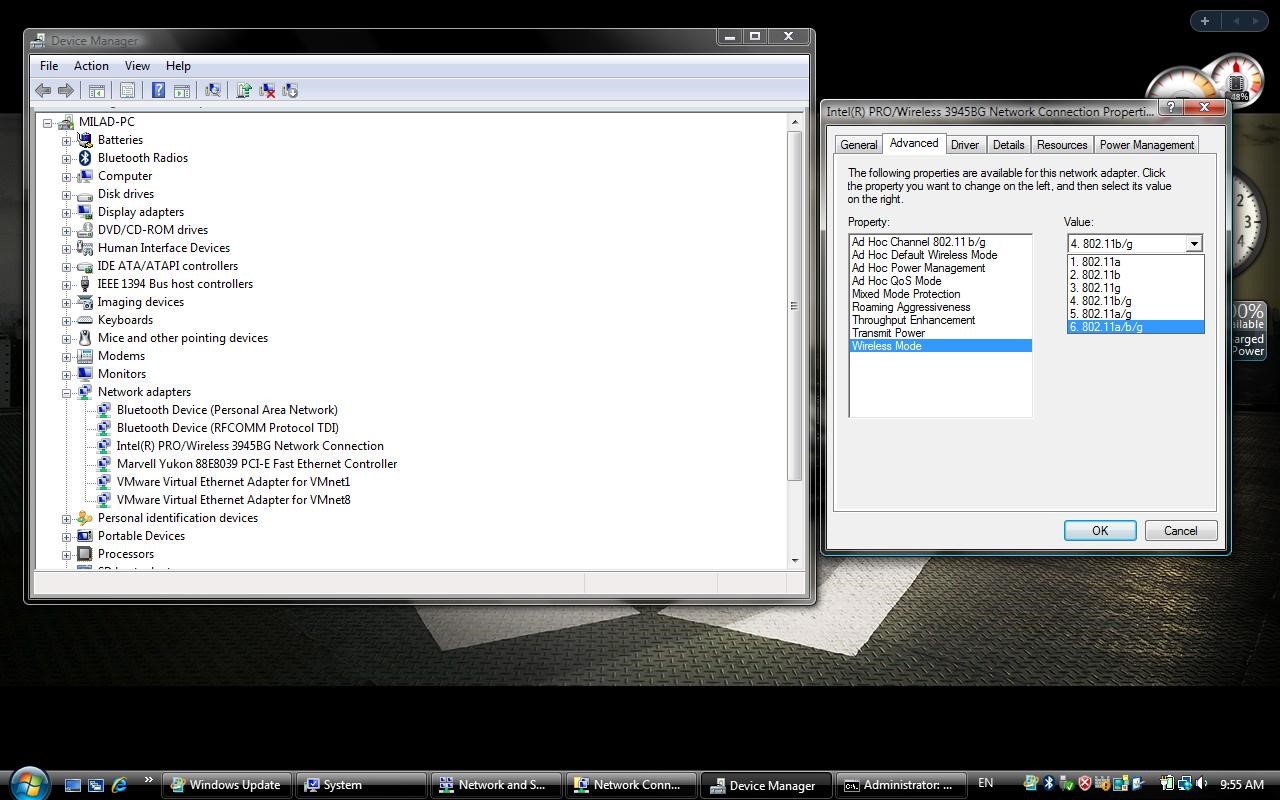The width and height of the screenshot is (1280, 800).
Task: Open the Action menu
Action: [x=91, y=66]
